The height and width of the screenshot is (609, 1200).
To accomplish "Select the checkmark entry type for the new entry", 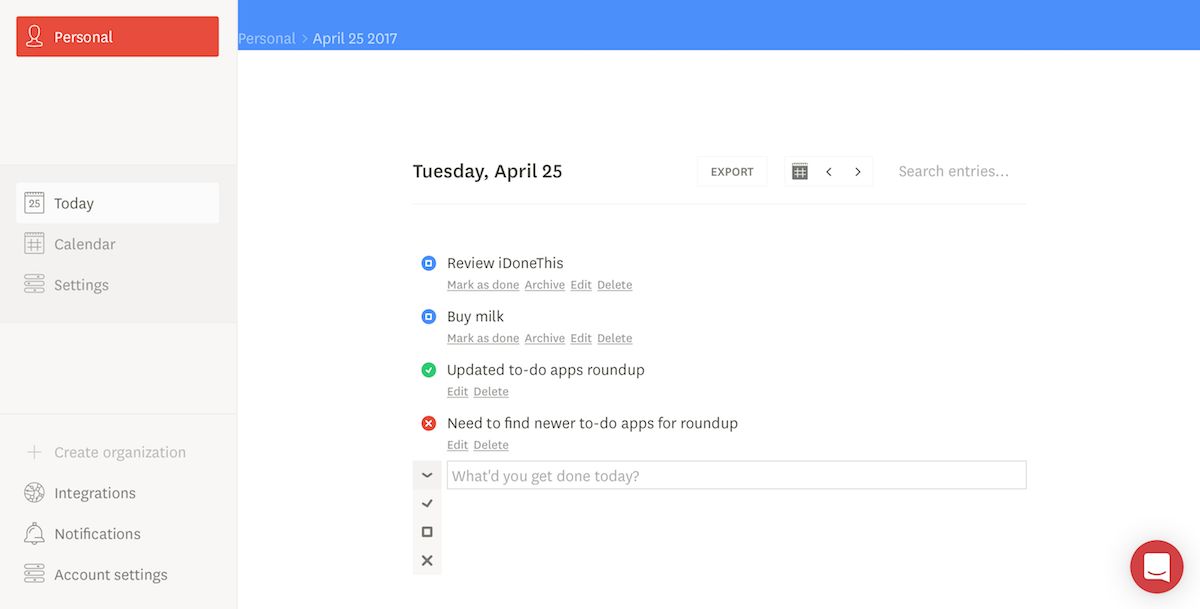I will coord(427,503).
